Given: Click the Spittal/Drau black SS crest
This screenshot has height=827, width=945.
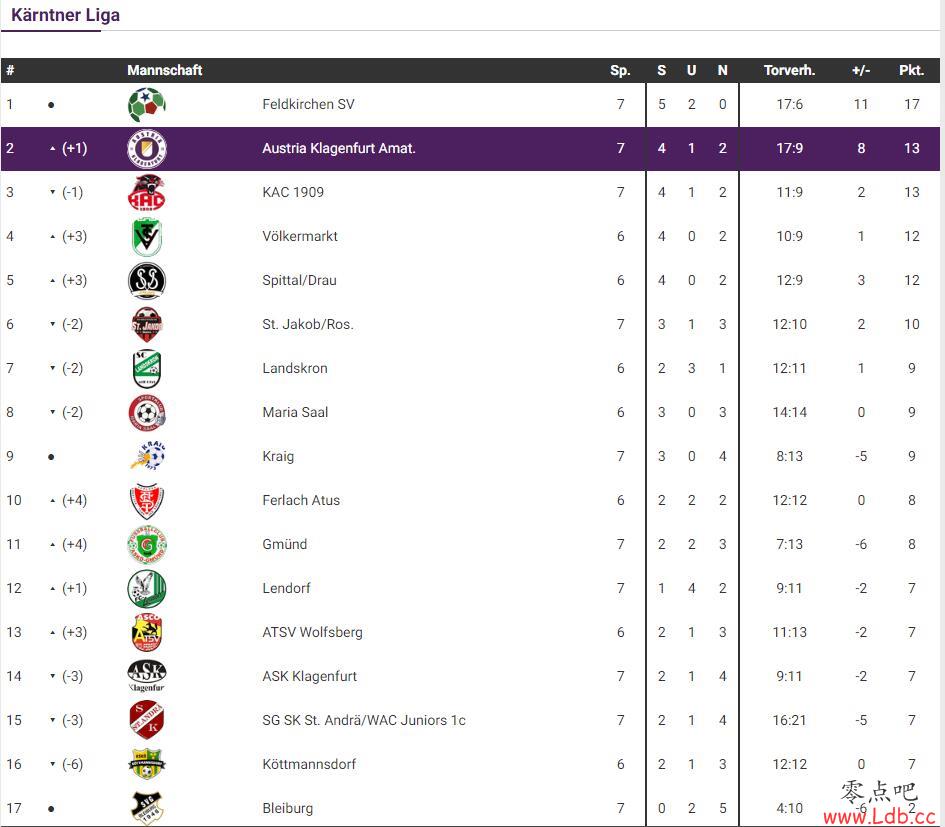Looking at the screenshot, I should point(146,281).
